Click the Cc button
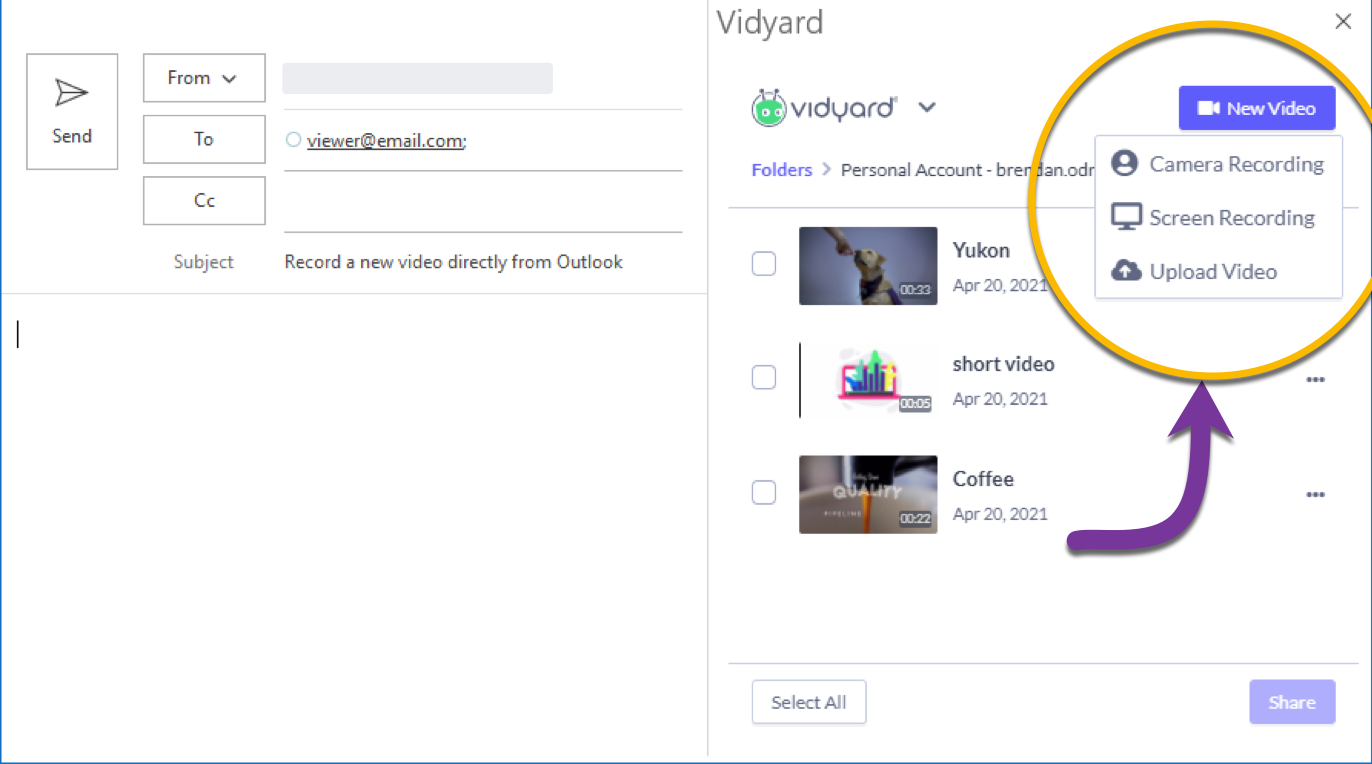 204,200
